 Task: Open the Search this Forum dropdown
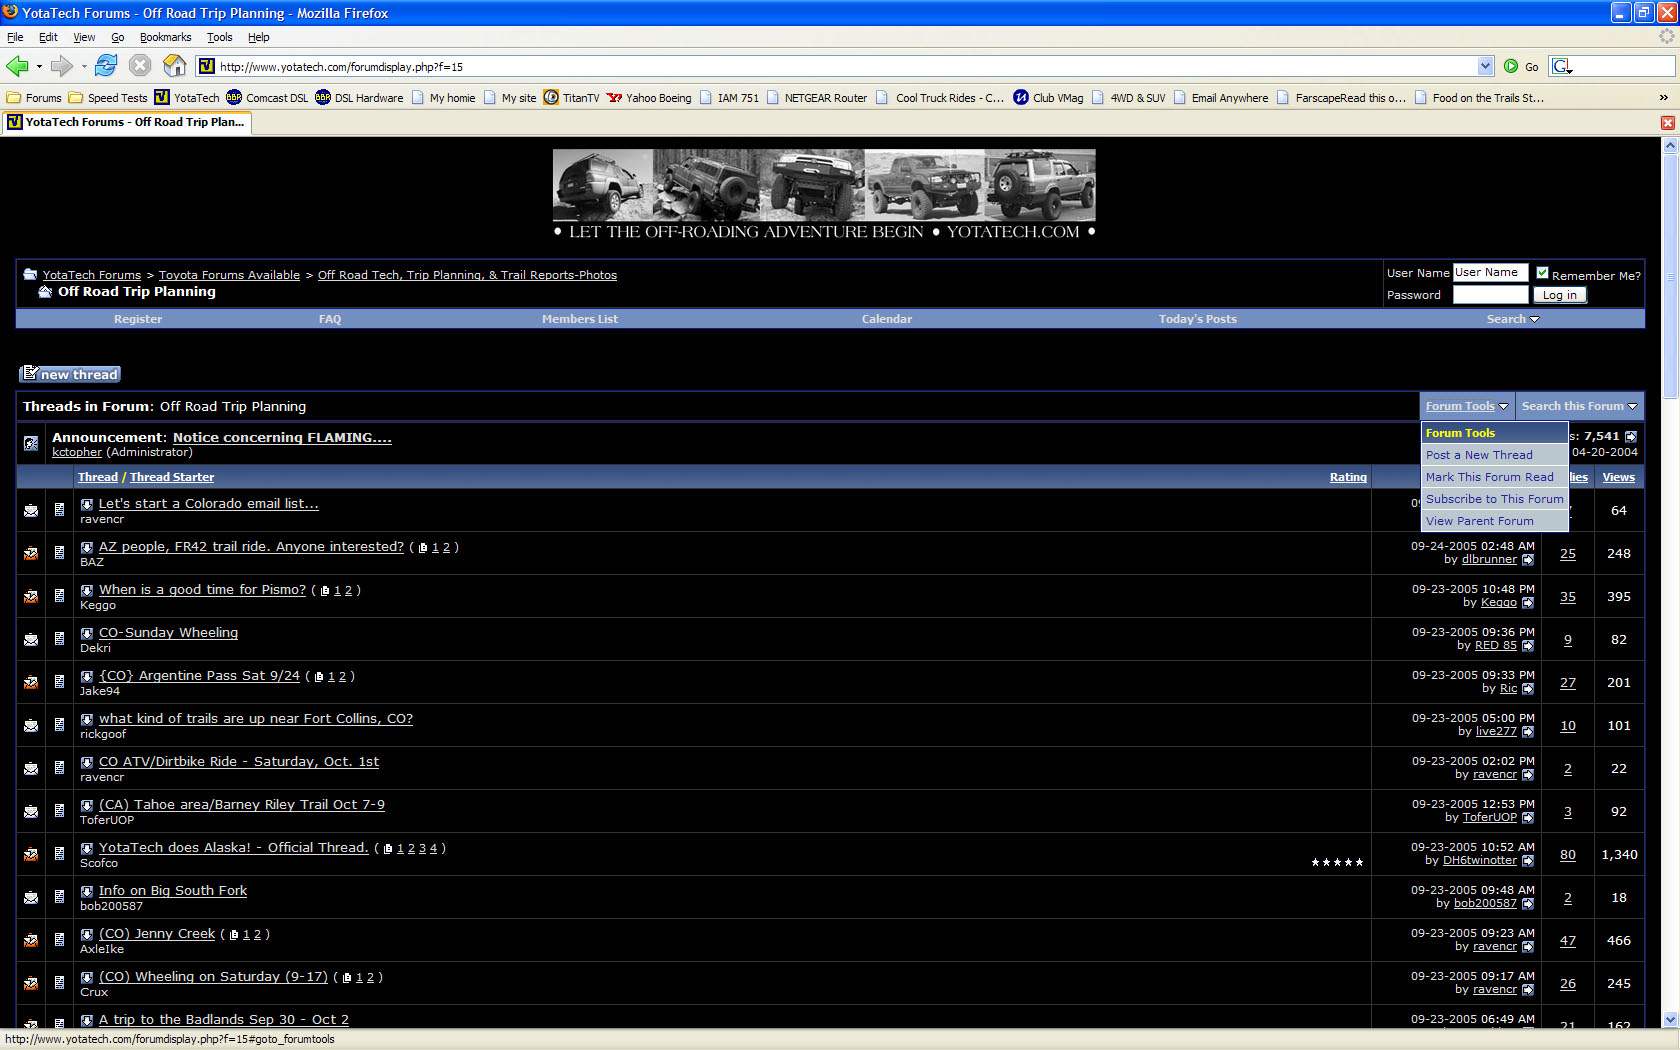(x=1579, y=406)
